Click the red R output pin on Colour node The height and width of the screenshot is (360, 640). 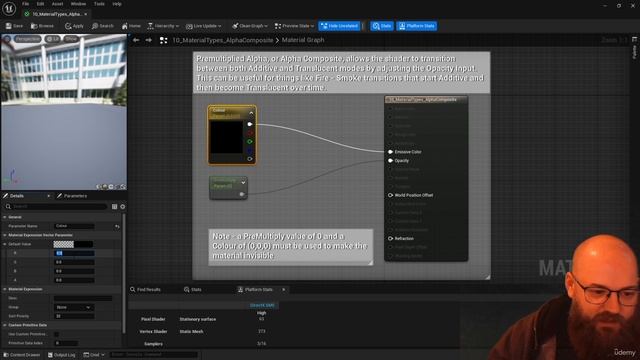(250, 133)
